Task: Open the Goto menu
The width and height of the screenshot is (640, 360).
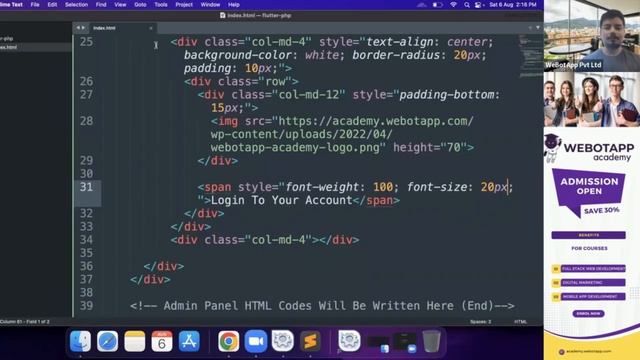Action: (x=140, y=5)
